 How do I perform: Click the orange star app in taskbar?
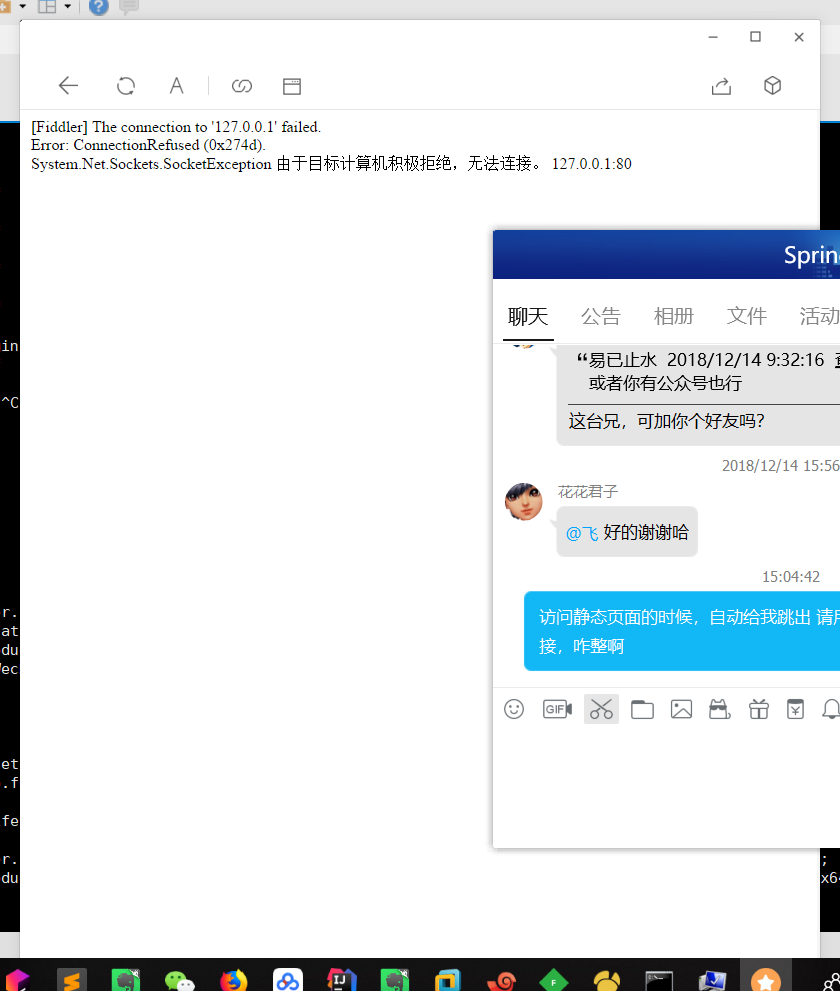[x=765, y=980]
